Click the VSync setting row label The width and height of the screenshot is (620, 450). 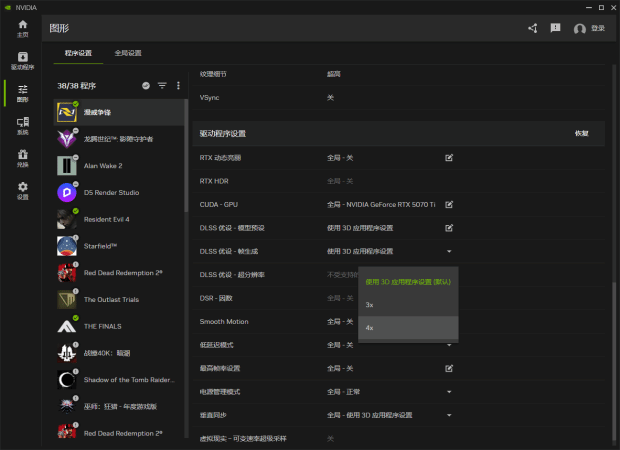209,98
